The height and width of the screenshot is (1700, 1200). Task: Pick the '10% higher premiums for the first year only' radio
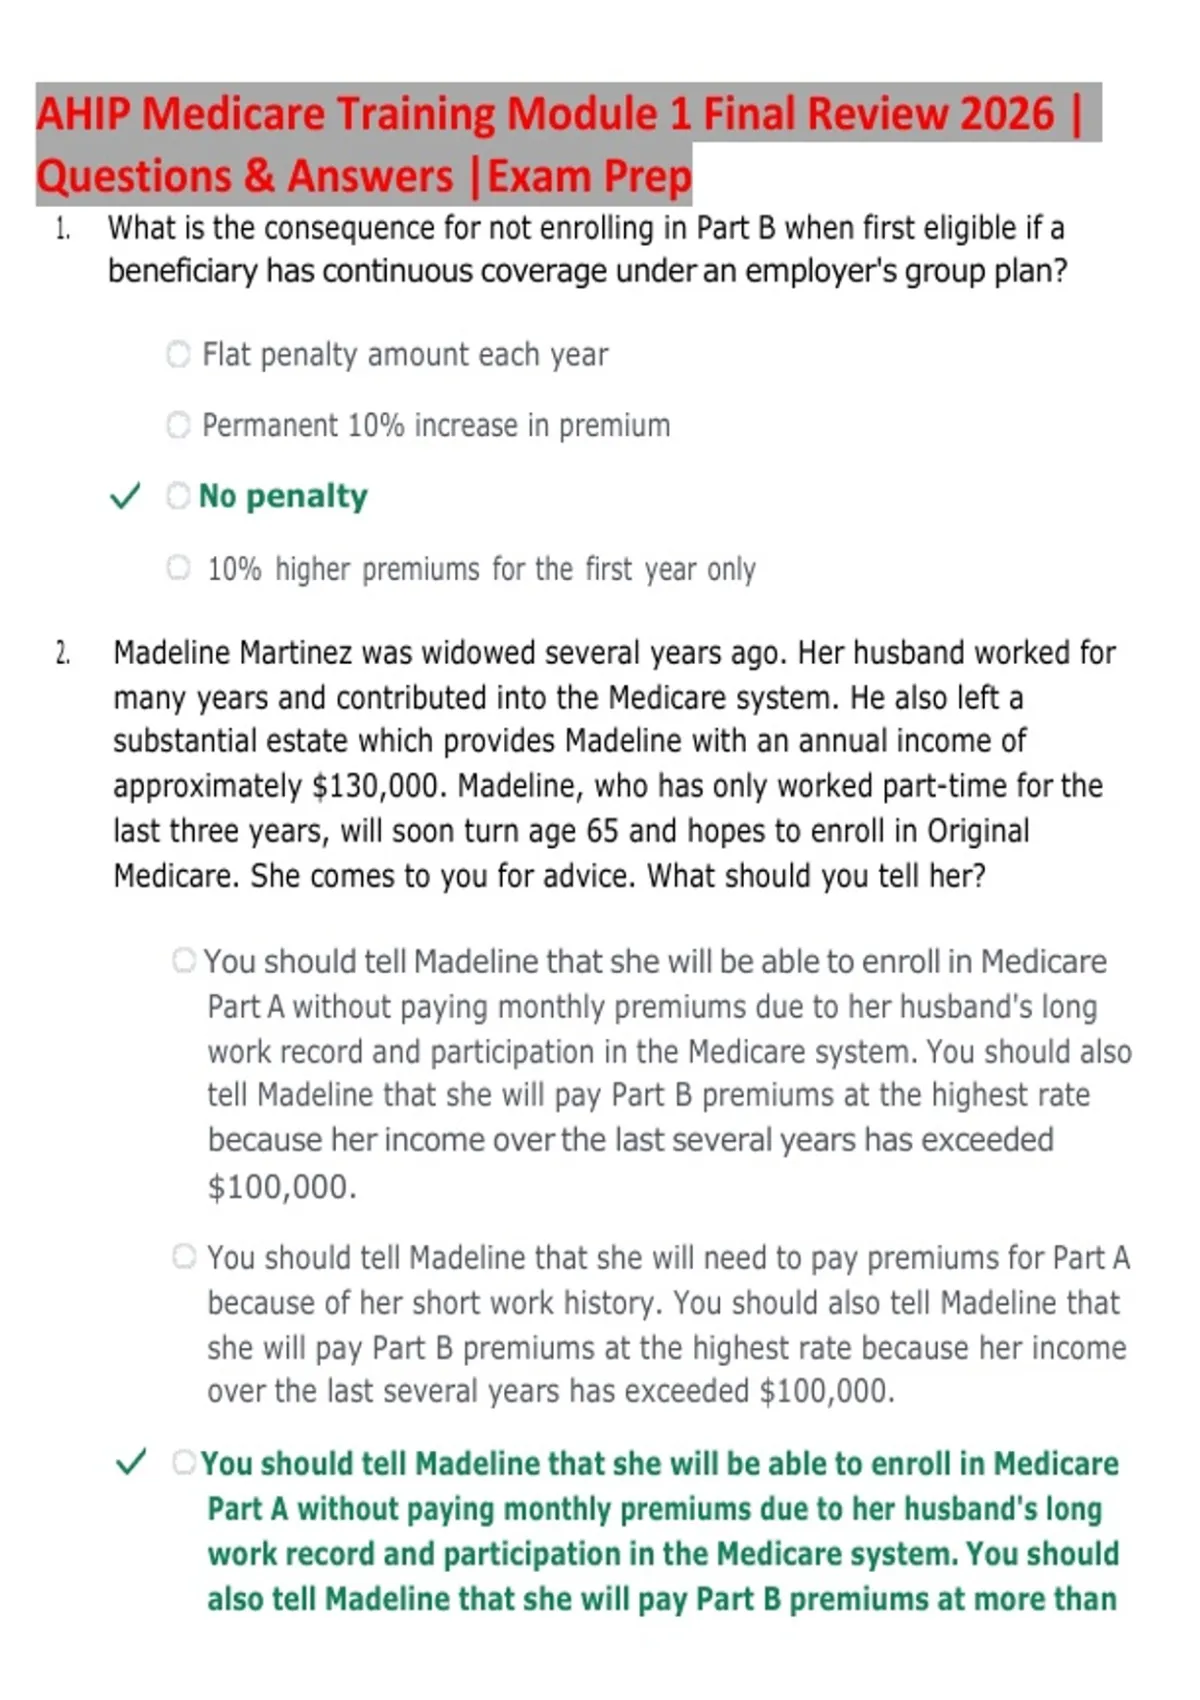click(178, 568)
